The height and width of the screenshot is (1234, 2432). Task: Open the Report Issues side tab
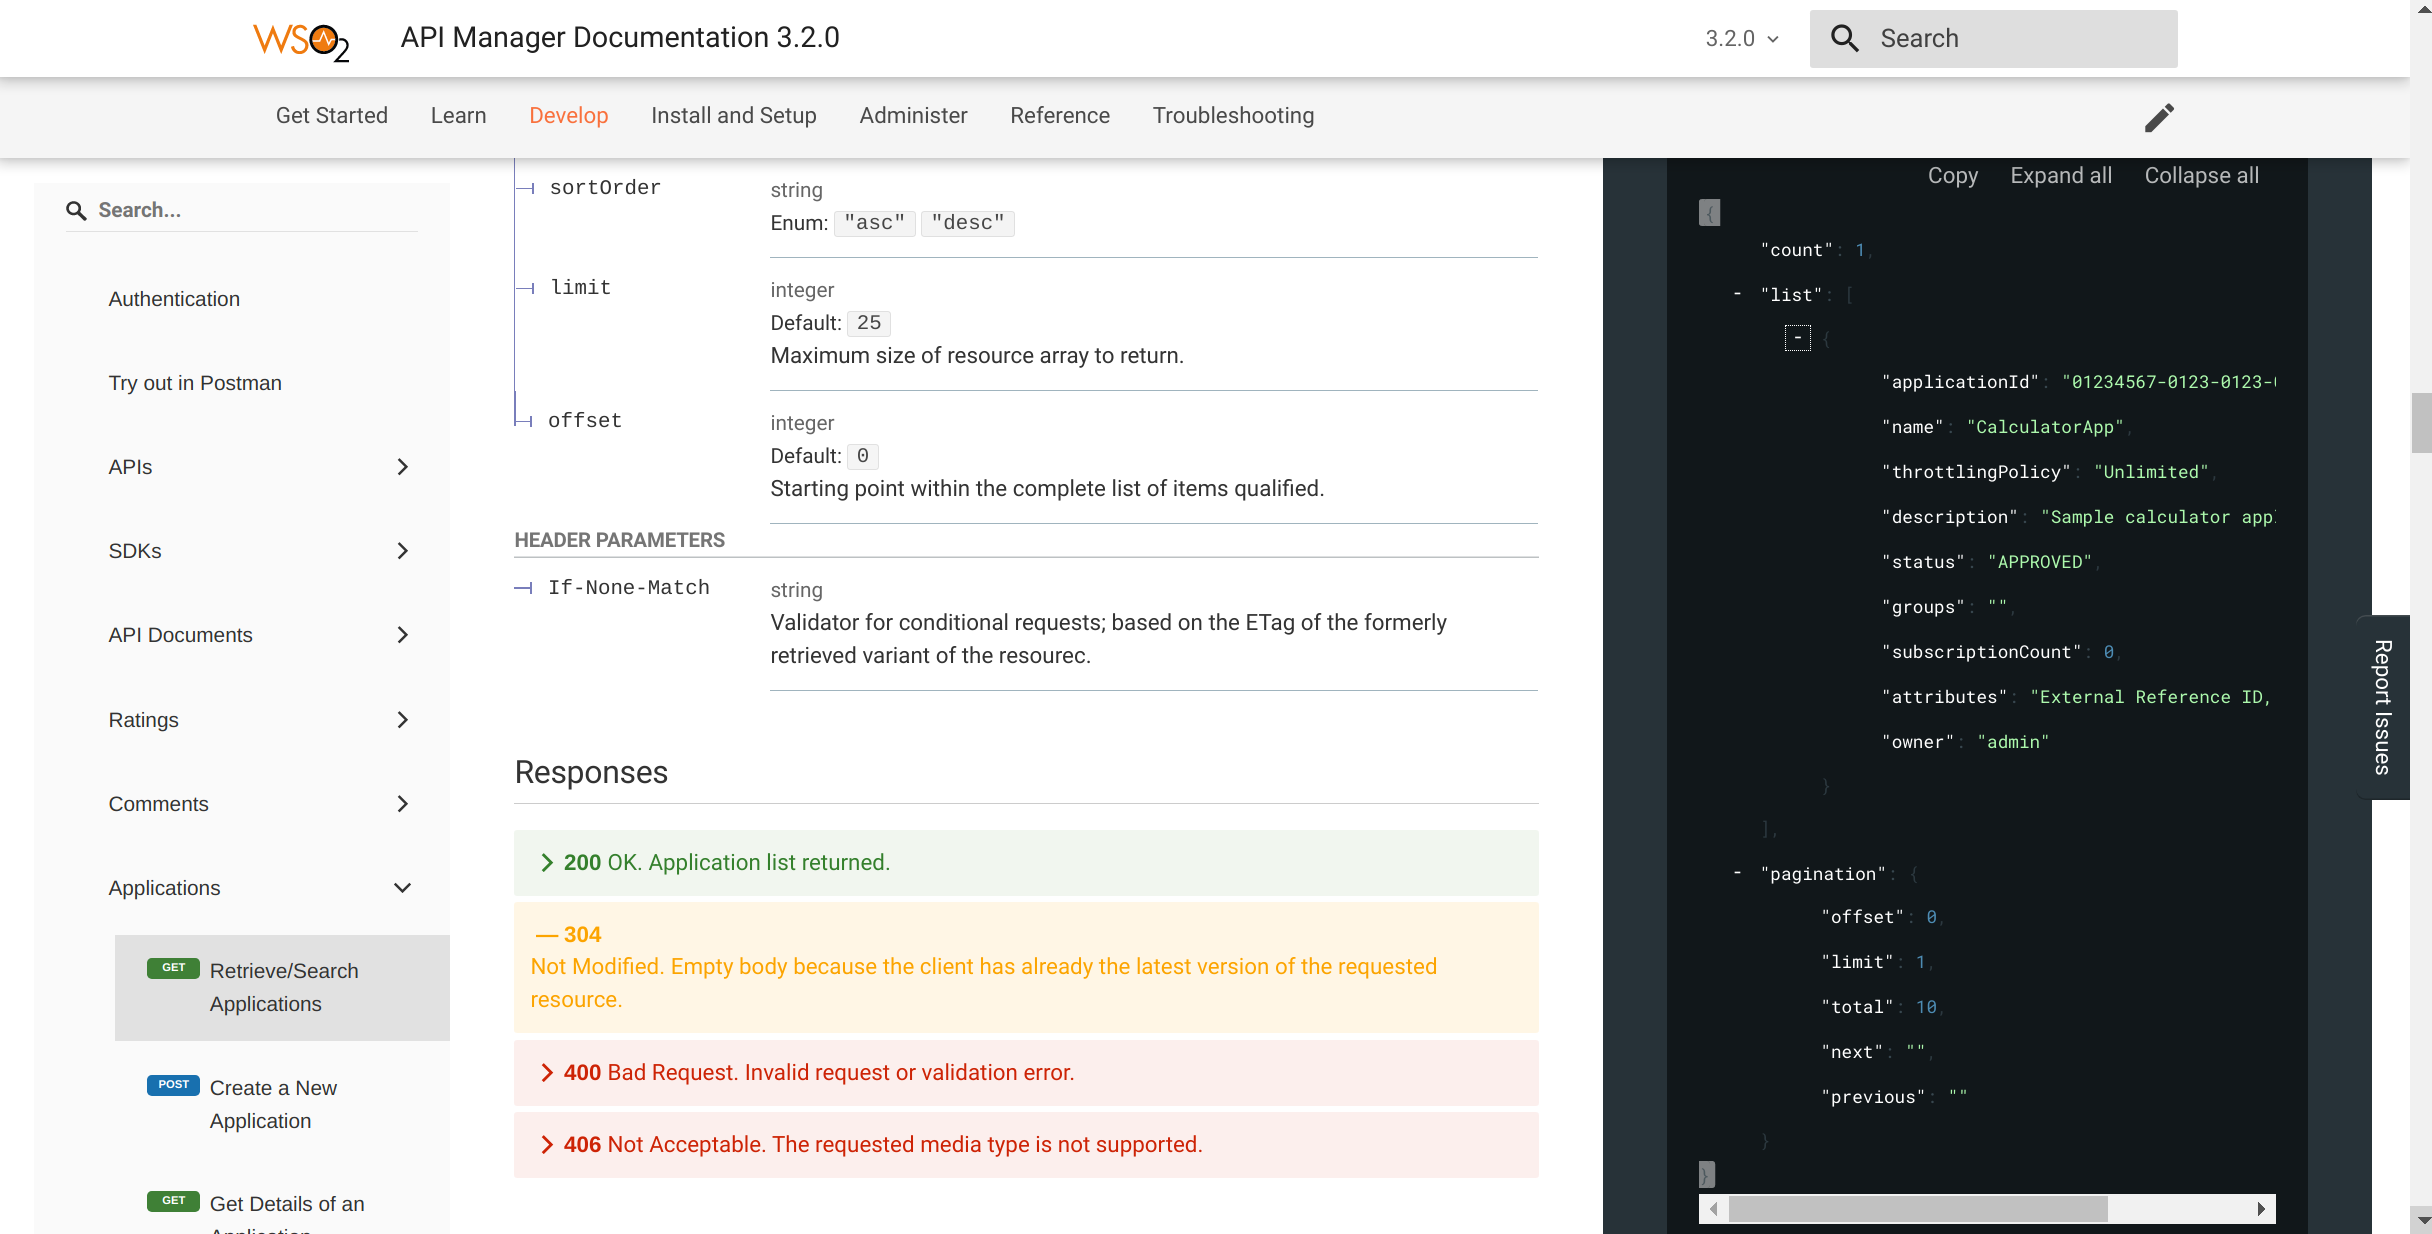(x=2383, y=707)
